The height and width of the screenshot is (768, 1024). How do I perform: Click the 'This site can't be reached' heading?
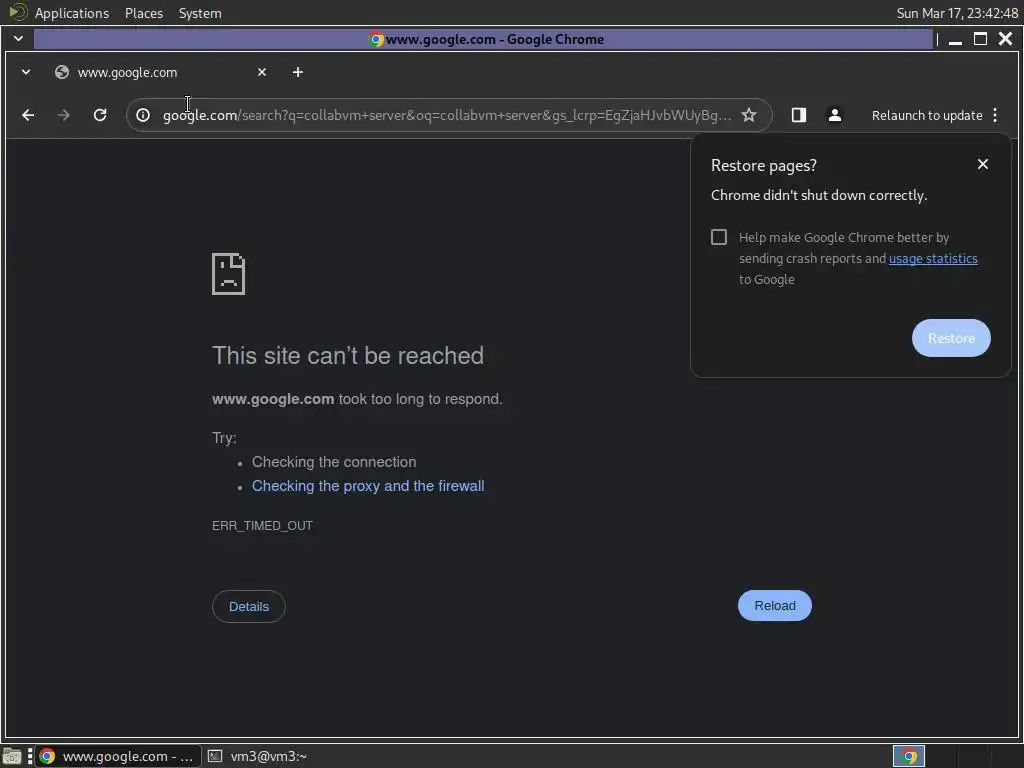(x=348, y=356)
